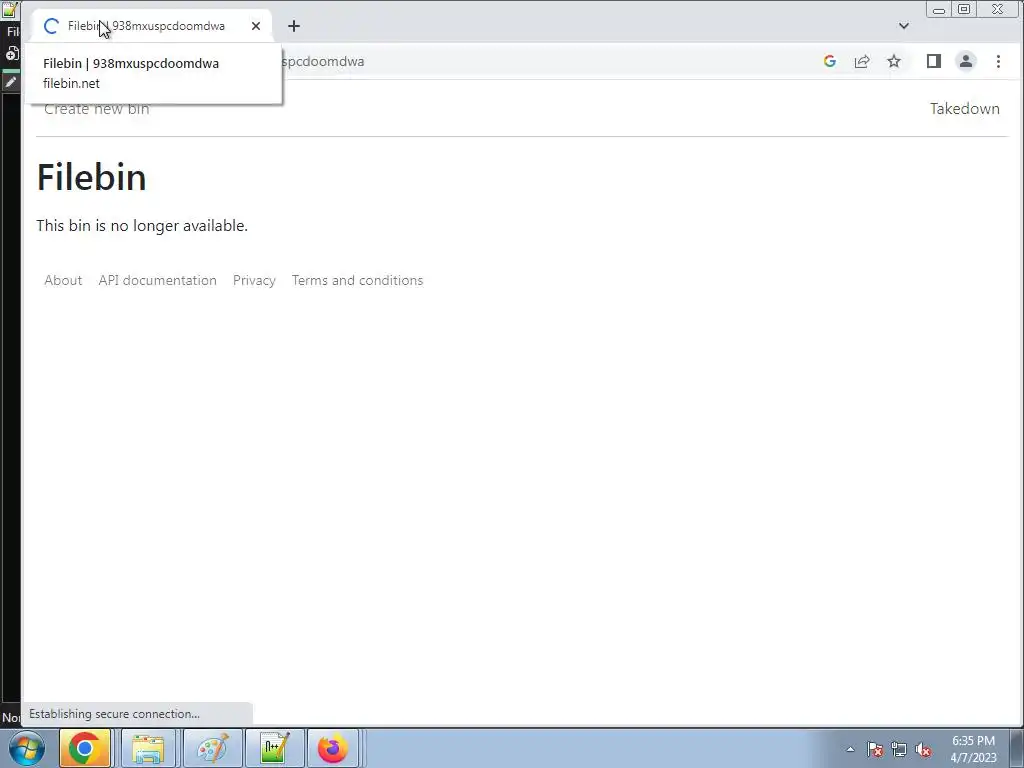Open Notepad++ from the taskbar
Viewport: 1024px width, 768px height.
[x=275, y=748]
